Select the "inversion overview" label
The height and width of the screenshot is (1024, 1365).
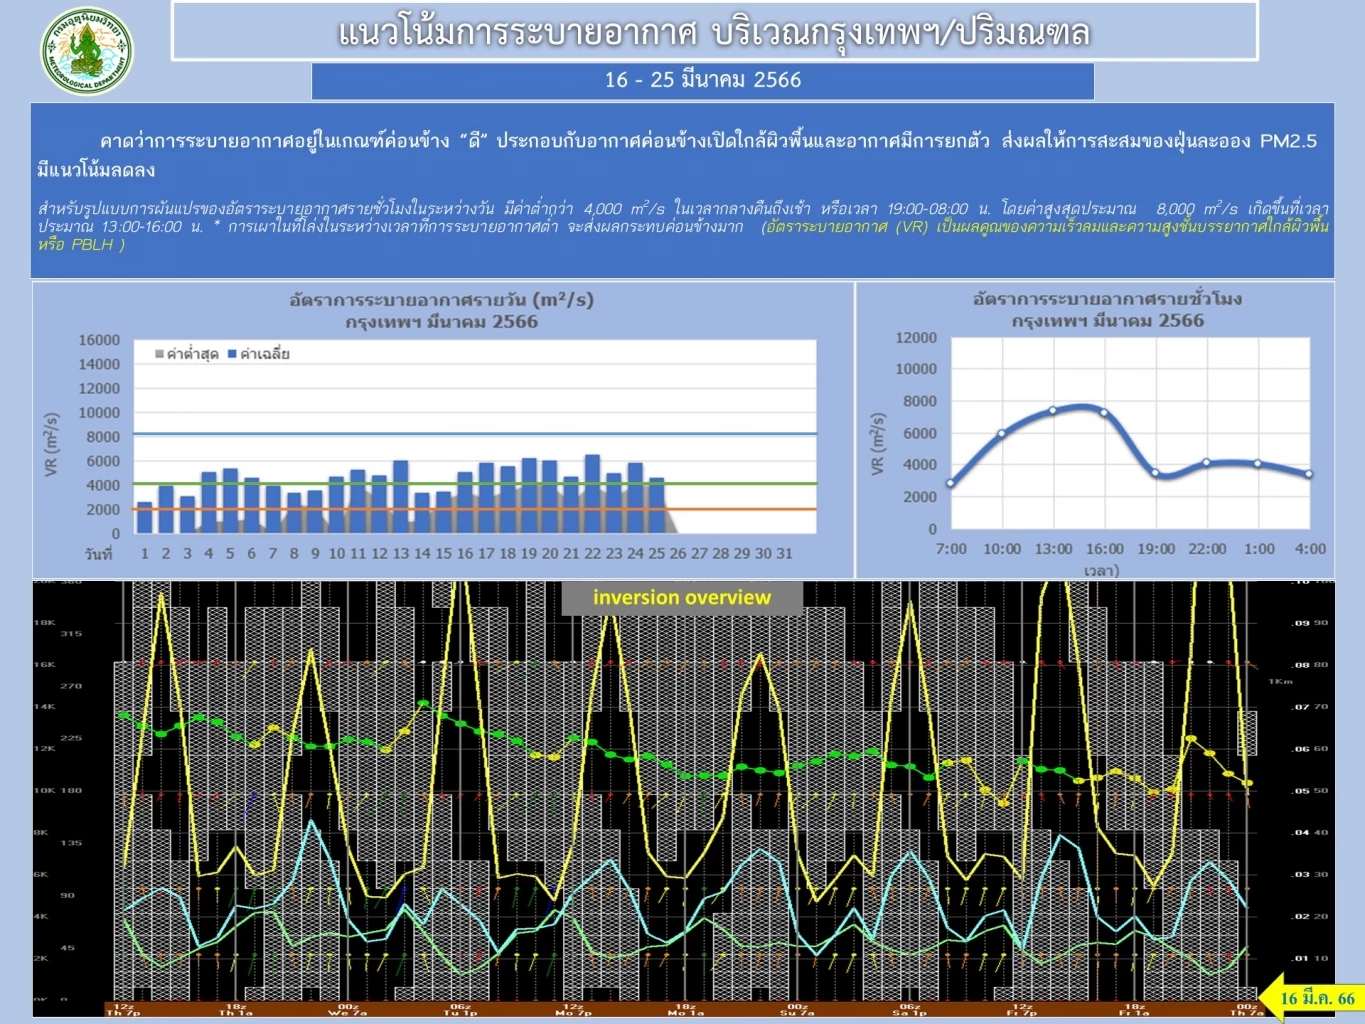(681, 598)
